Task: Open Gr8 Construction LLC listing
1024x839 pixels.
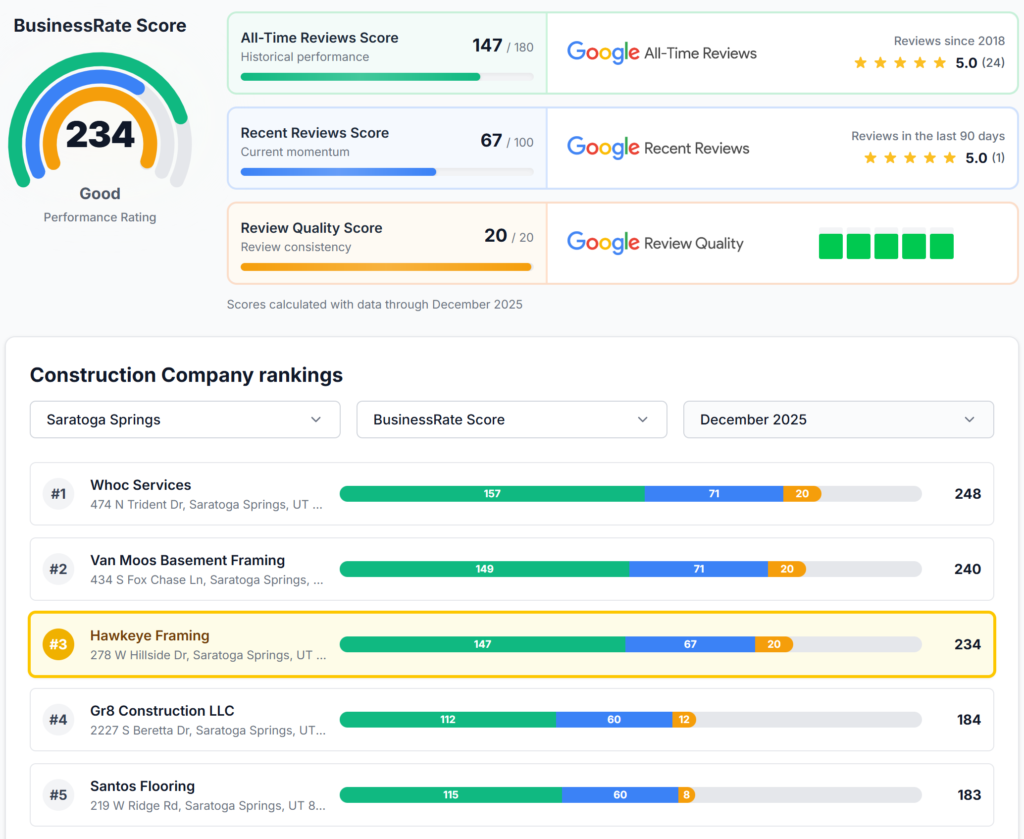Action: (162, 711)
